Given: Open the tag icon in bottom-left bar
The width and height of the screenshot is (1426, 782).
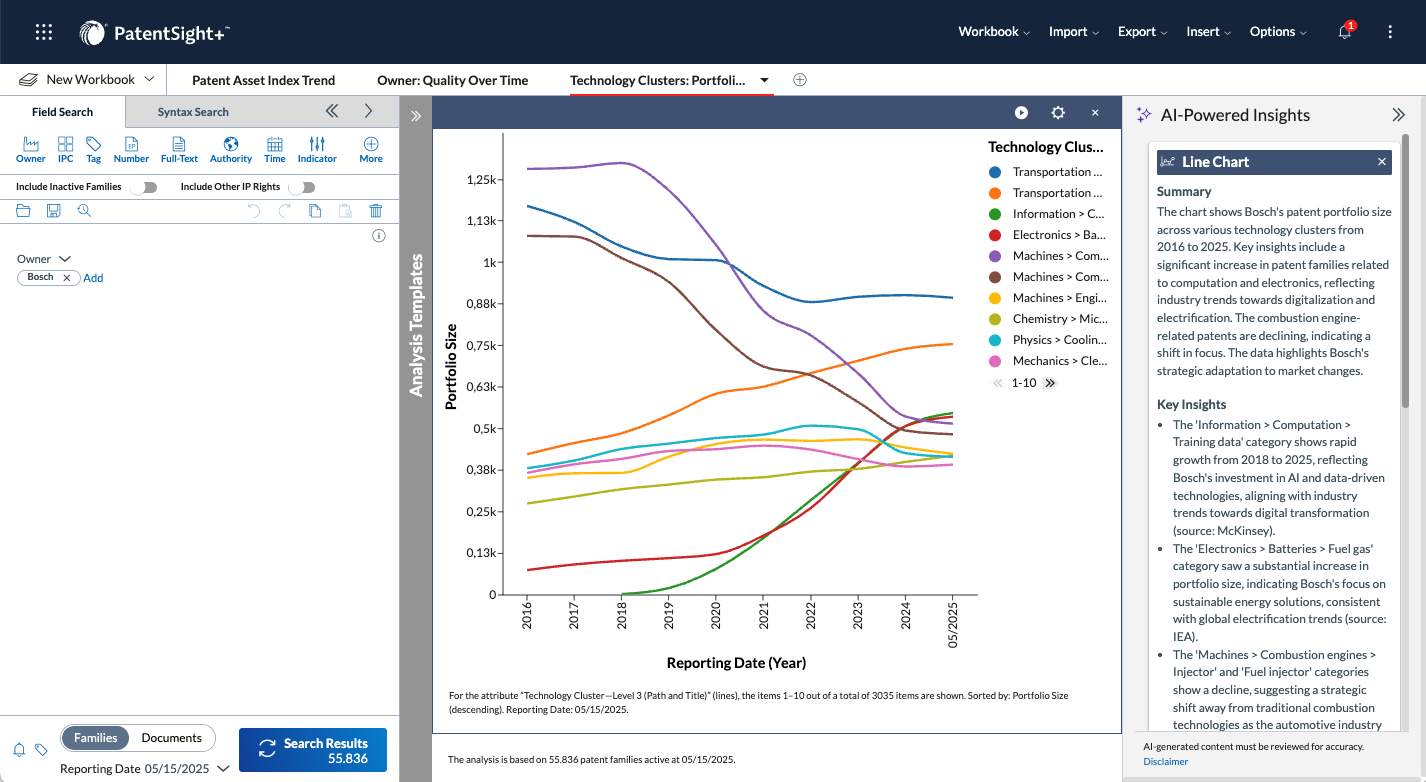Looking at the screenshot, I should pyautogui.click(x=41, y=749).
